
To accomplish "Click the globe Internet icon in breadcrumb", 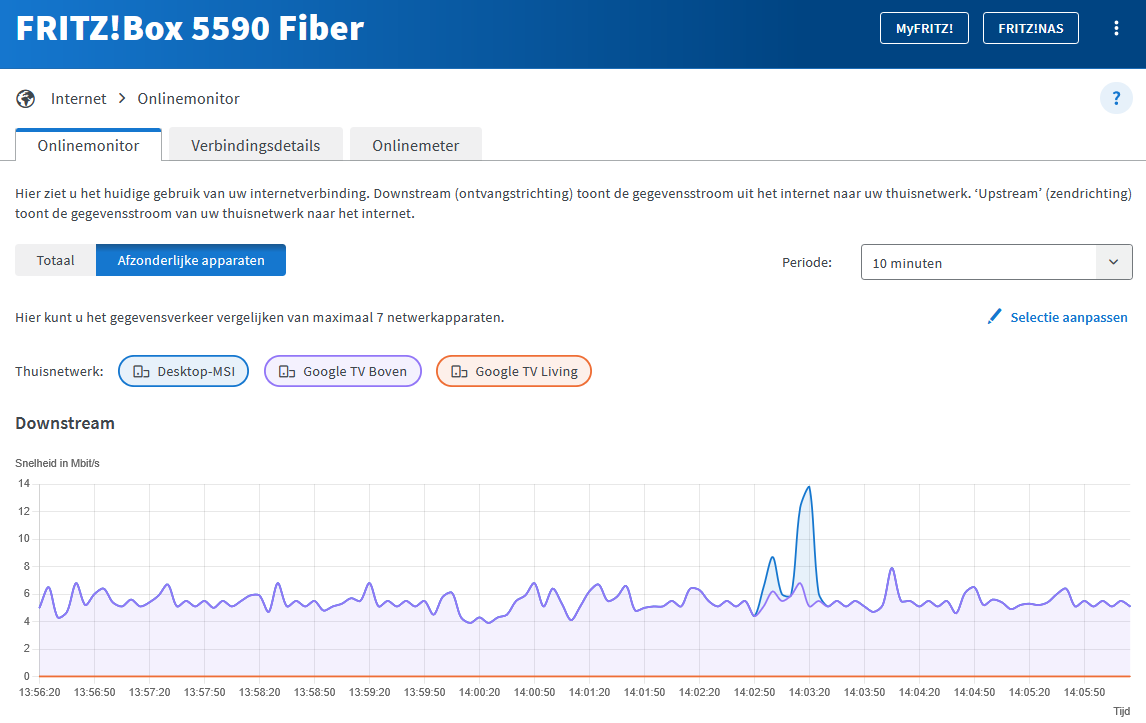I will click(x=26, y=99).
